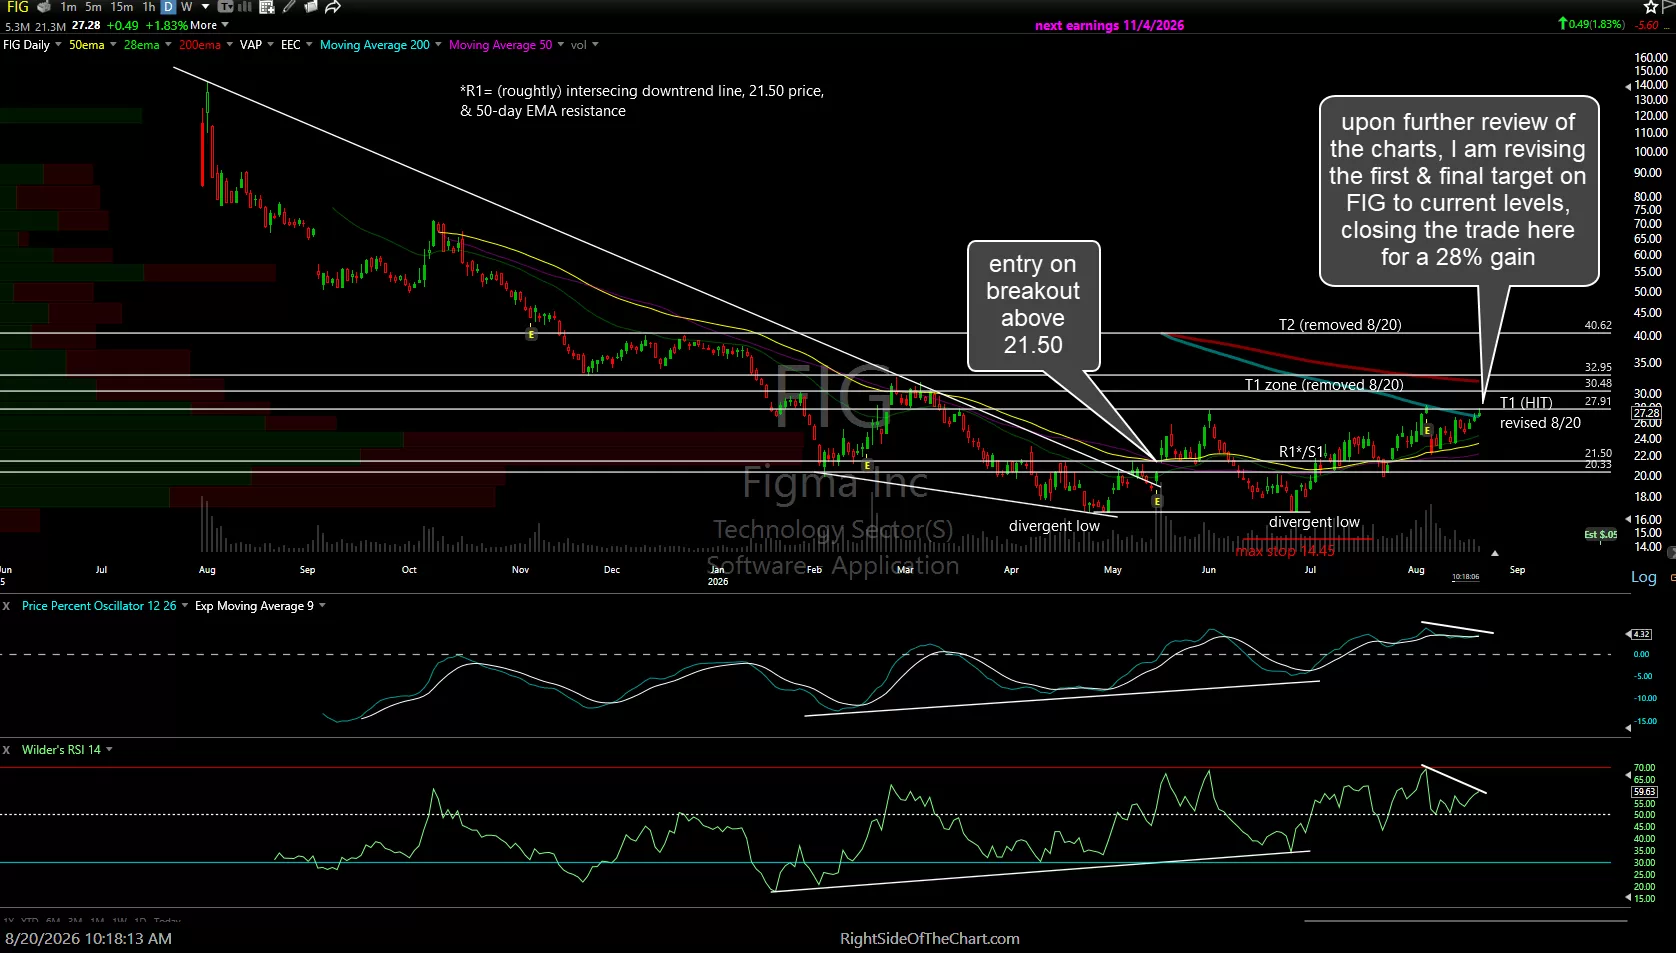
Task: Click the 40.62 price level label
Action: [x=1598, y=326]
